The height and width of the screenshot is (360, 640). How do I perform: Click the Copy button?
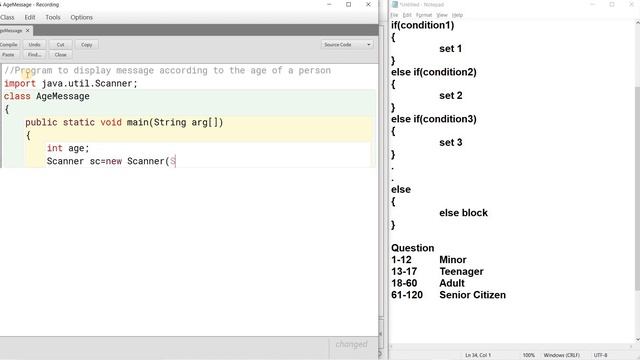(x=87, y=44)
